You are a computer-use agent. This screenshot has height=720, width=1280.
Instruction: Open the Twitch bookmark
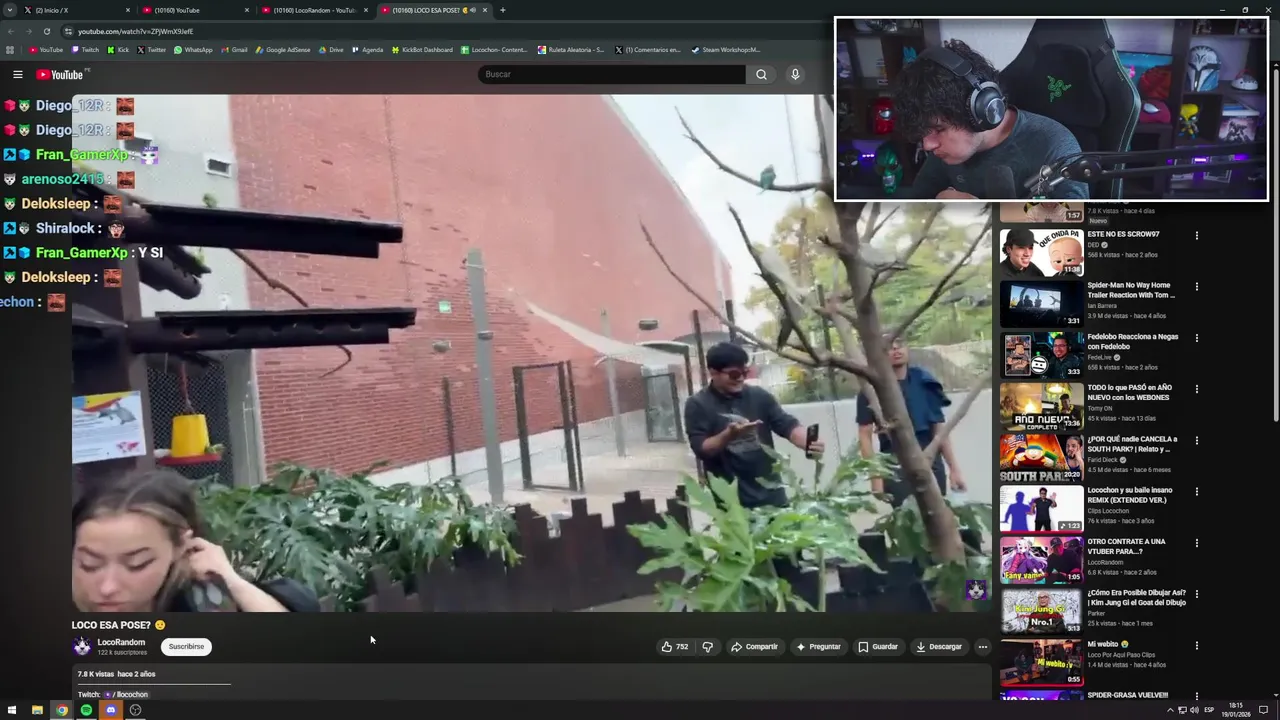click(84, 50)
